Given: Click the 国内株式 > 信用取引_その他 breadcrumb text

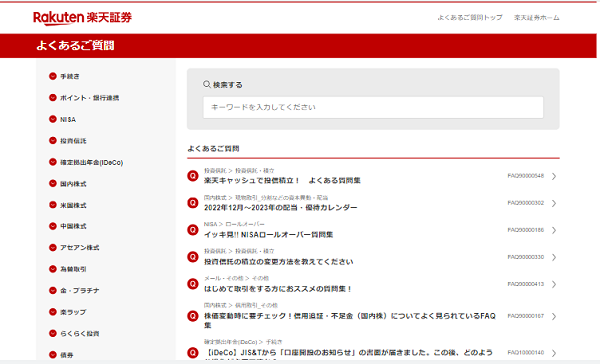Looking at the screenshot, I should point(241,305).
